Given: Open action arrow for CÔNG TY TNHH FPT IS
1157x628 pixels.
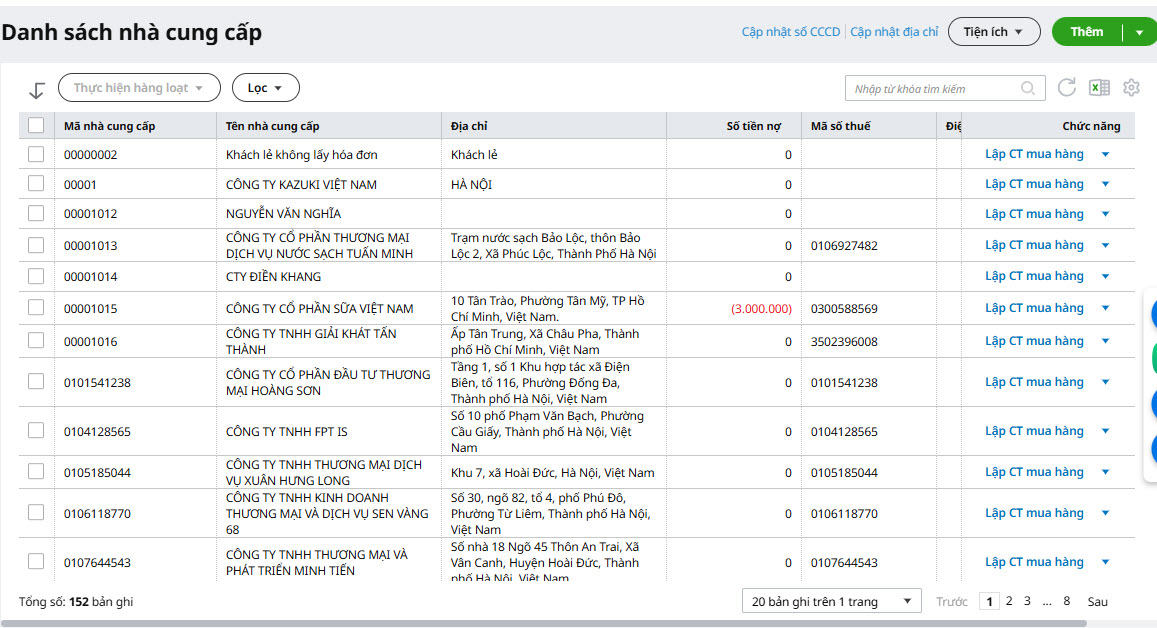Looking at the screenshot, I should click(x=1105, y=431).
